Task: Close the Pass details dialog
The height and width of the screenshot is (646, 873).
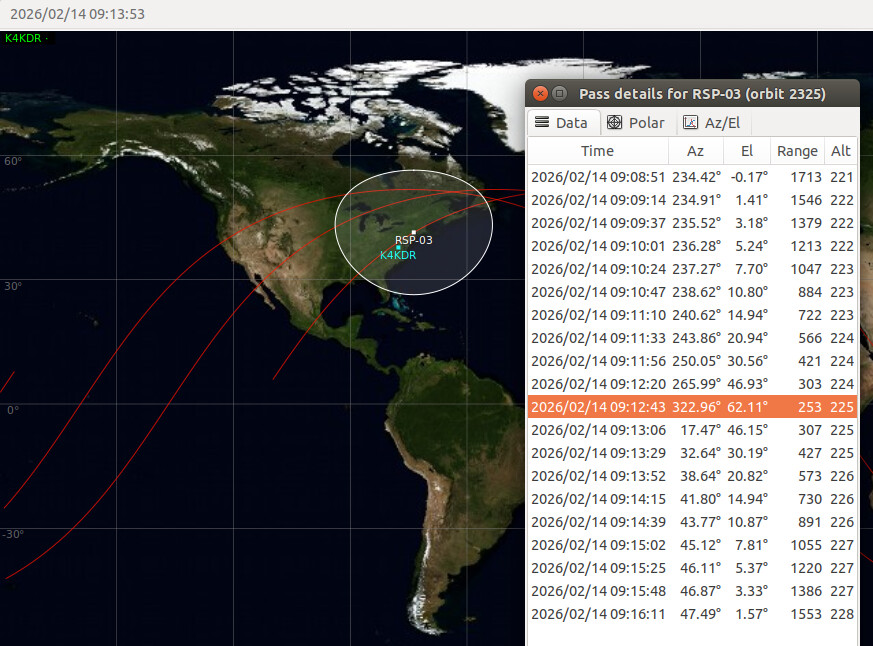Action: point(540,93)
